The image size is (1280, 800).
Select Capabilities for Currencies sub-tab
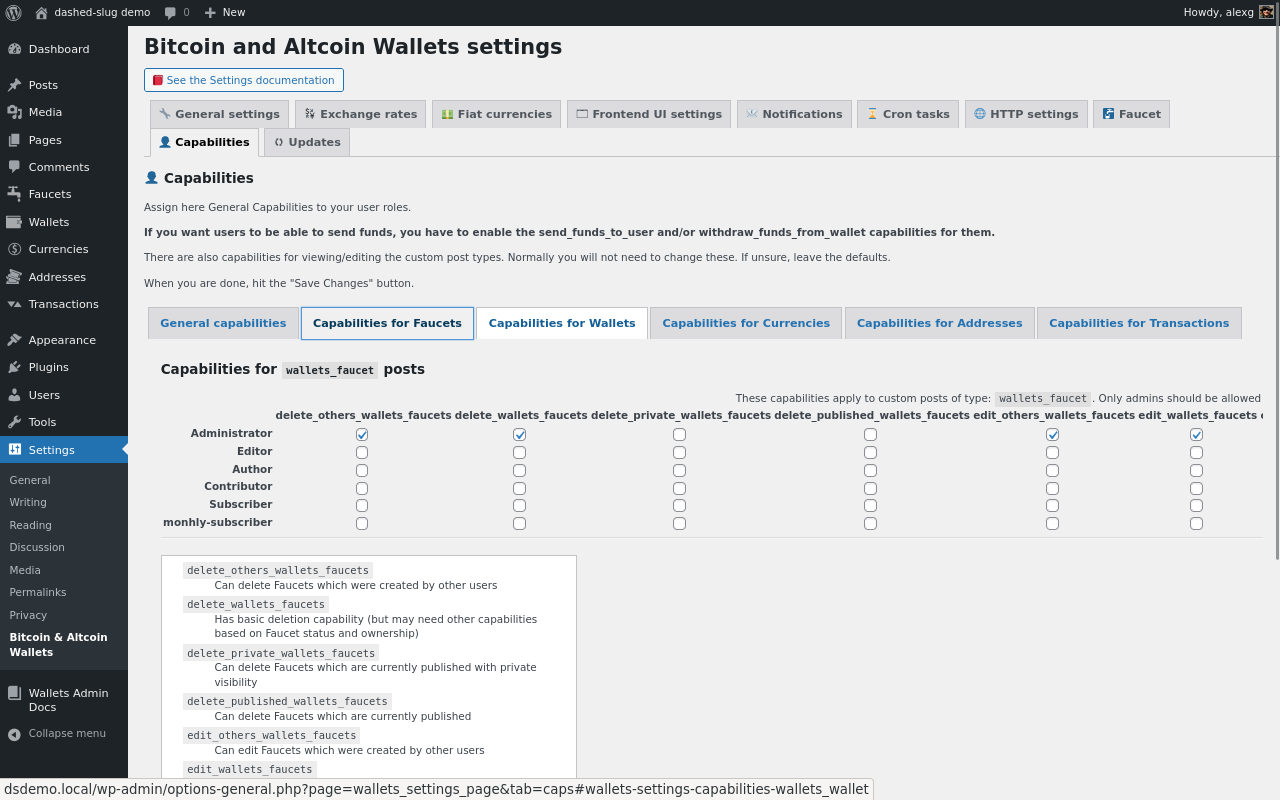point(746,323)
